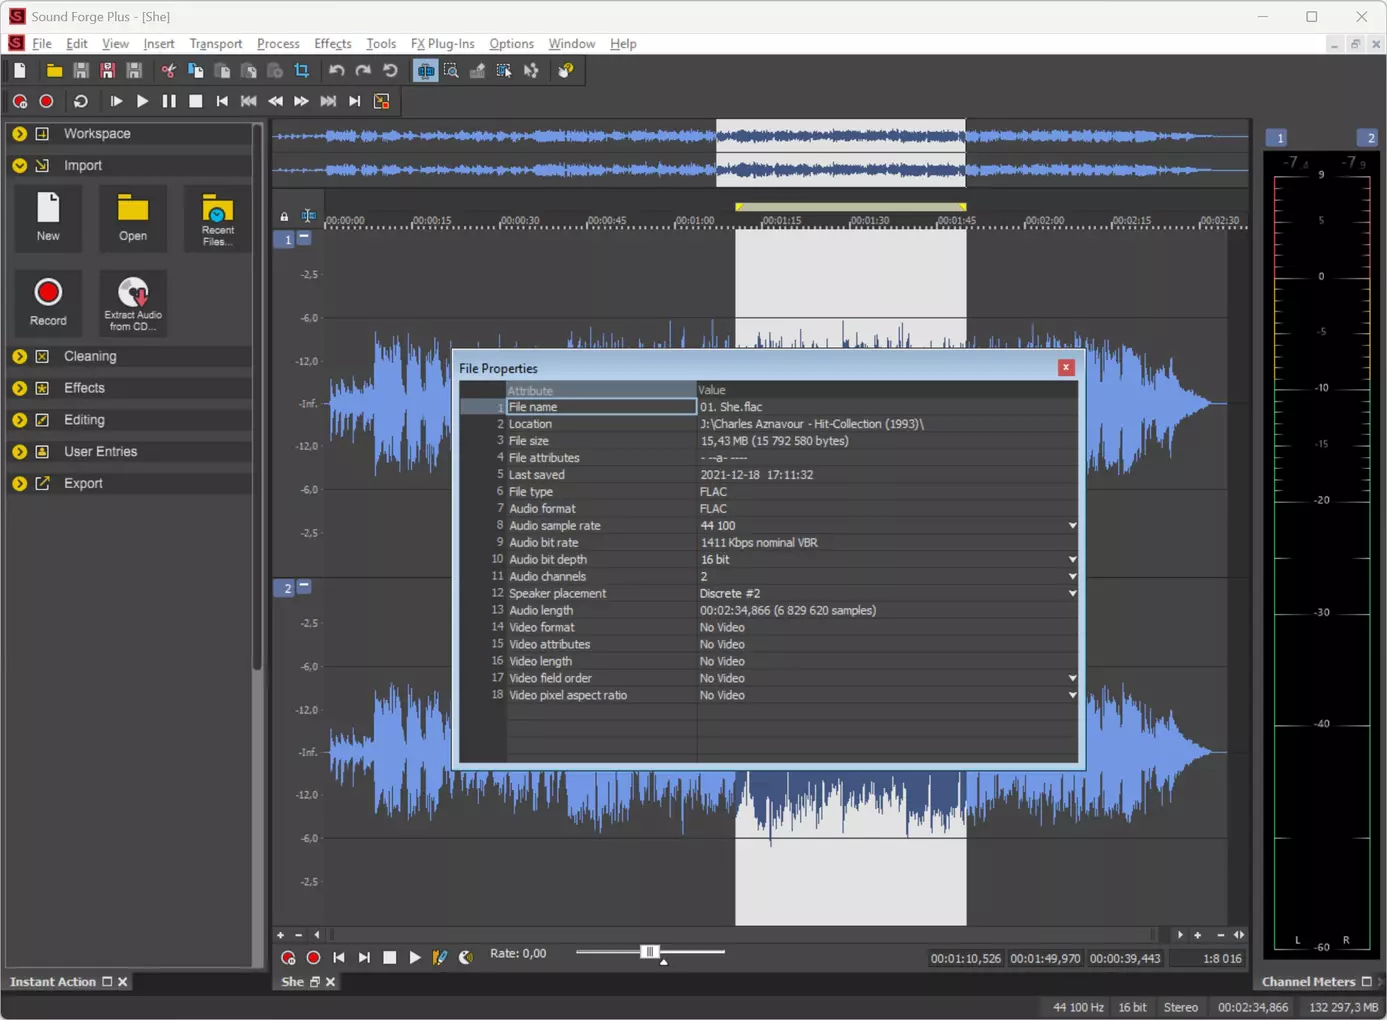Redo the last undone action
1387x1020 pixels.
363,71
